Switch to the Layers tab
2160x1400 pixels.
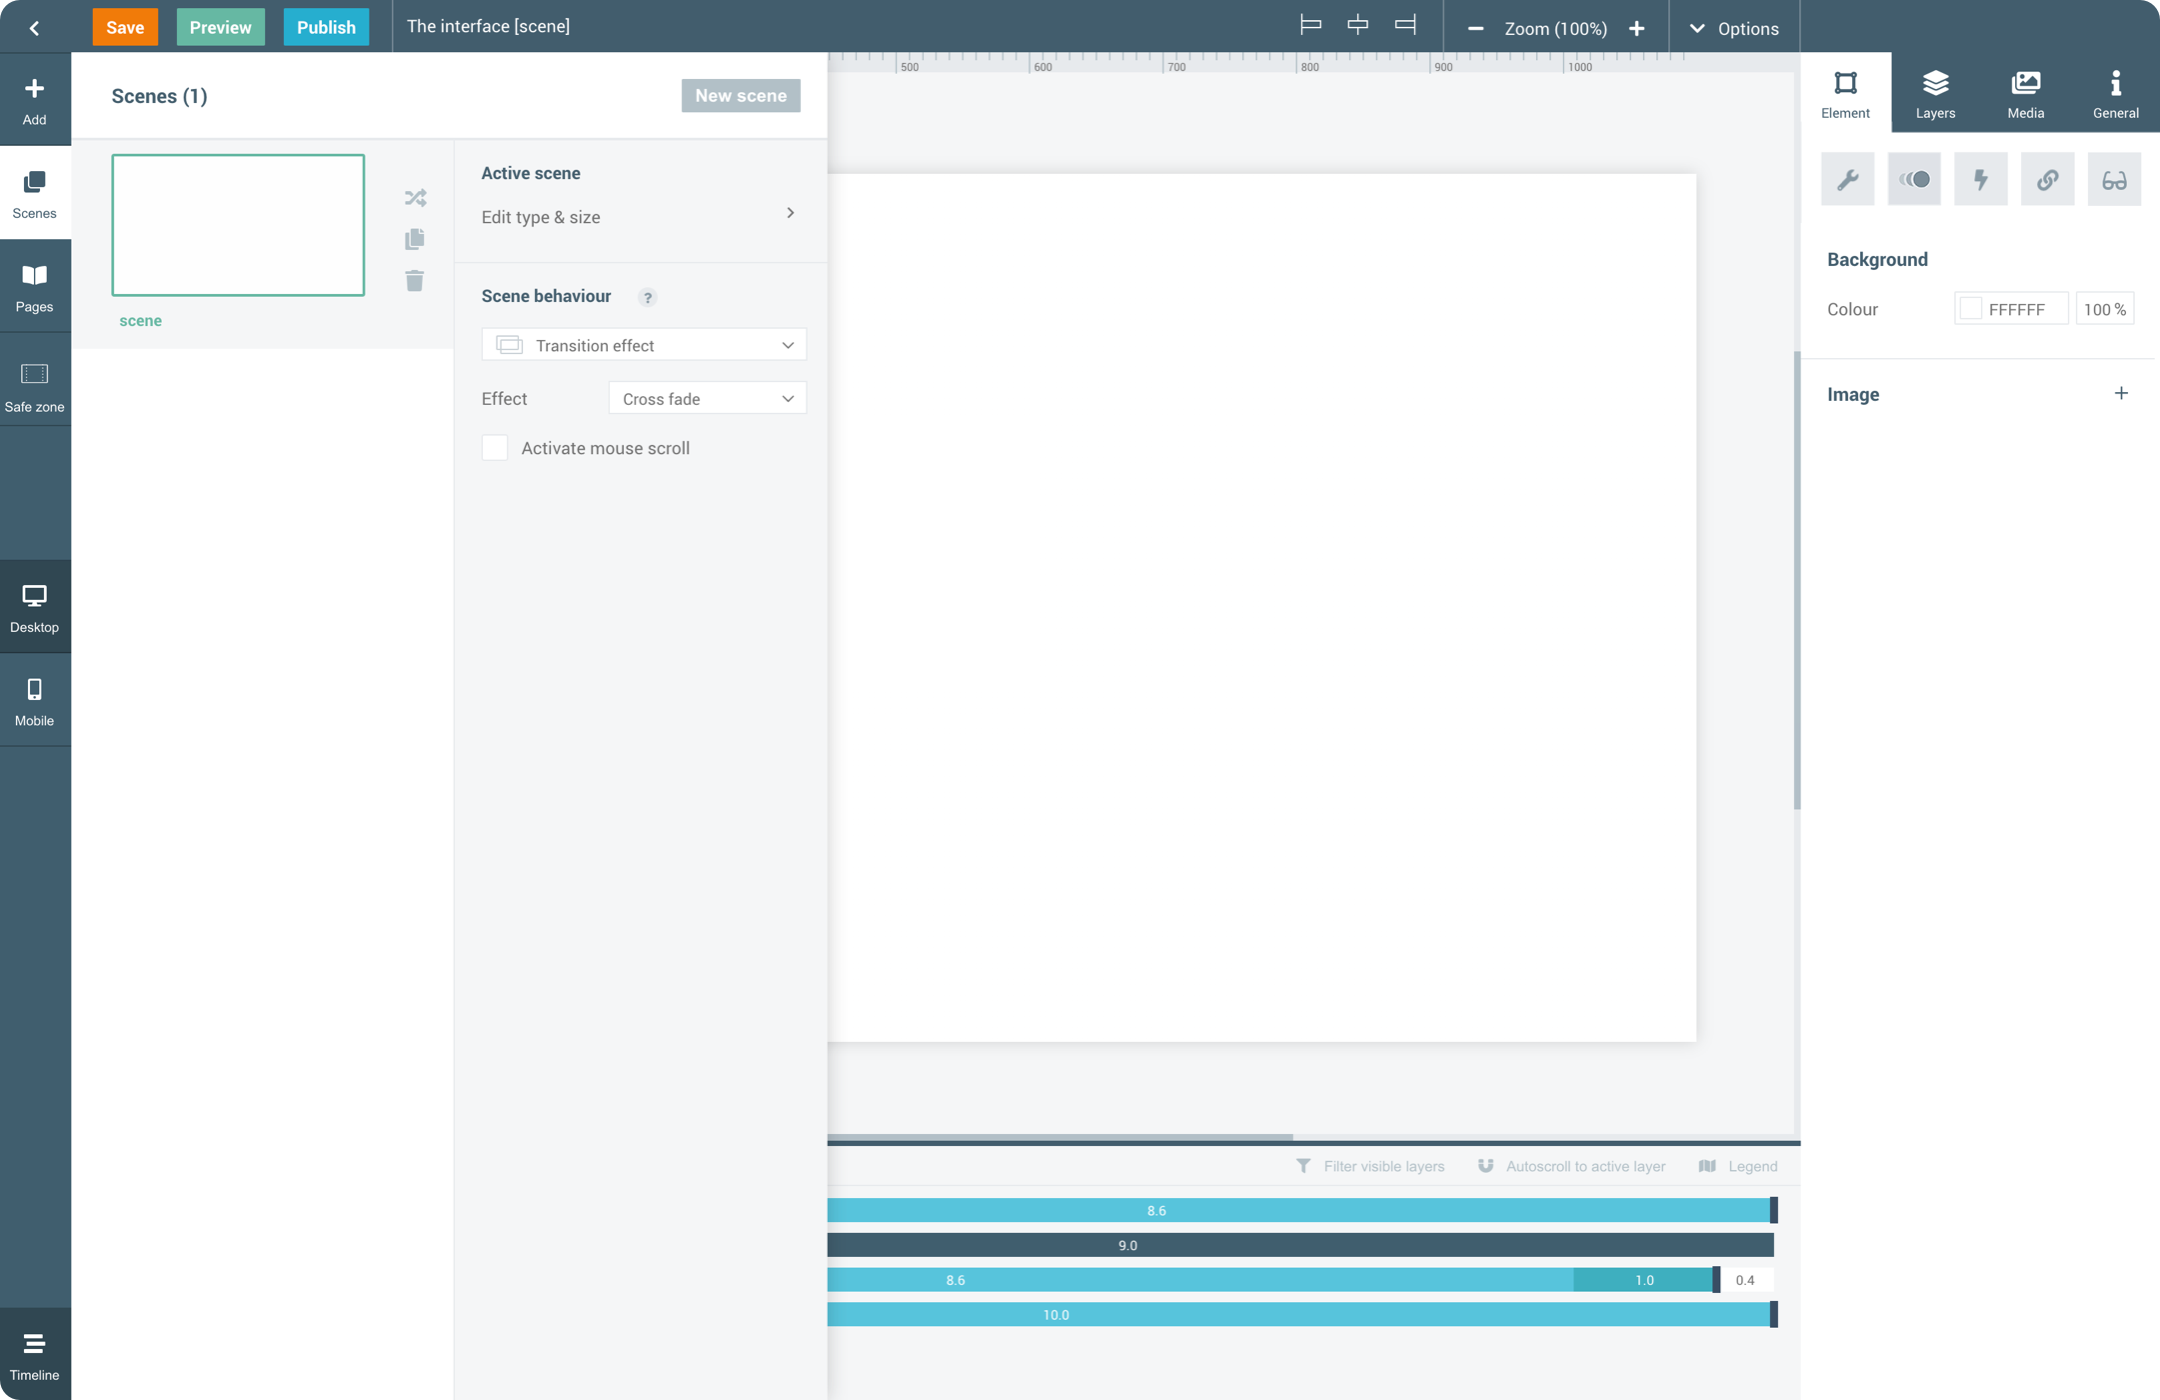coord(1935,94)
